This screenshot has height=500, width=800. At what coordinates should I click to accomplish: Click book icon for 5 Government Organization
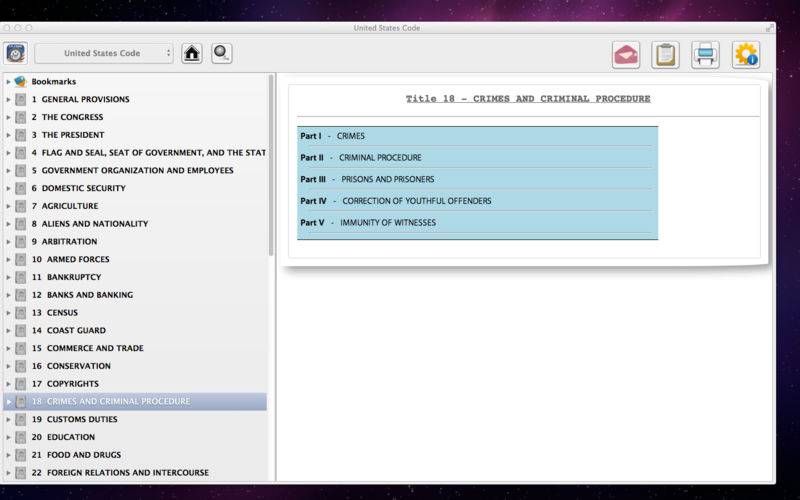tap(20, 170)
